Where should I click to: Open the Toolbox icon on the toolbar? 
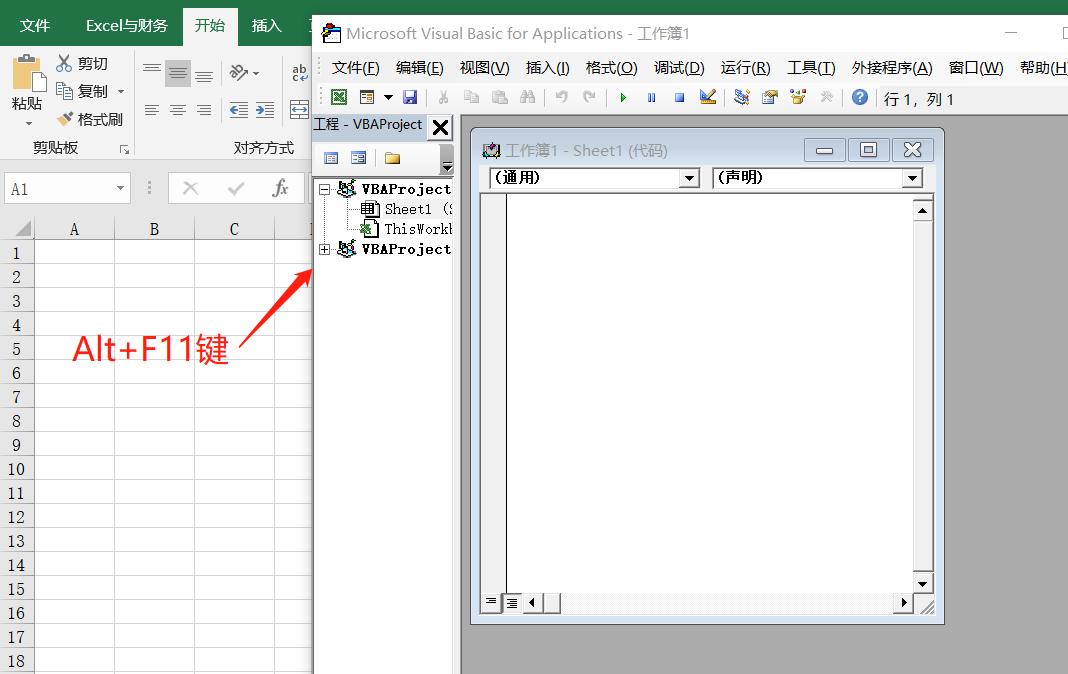pyautogui.click(x=825, y=97)
